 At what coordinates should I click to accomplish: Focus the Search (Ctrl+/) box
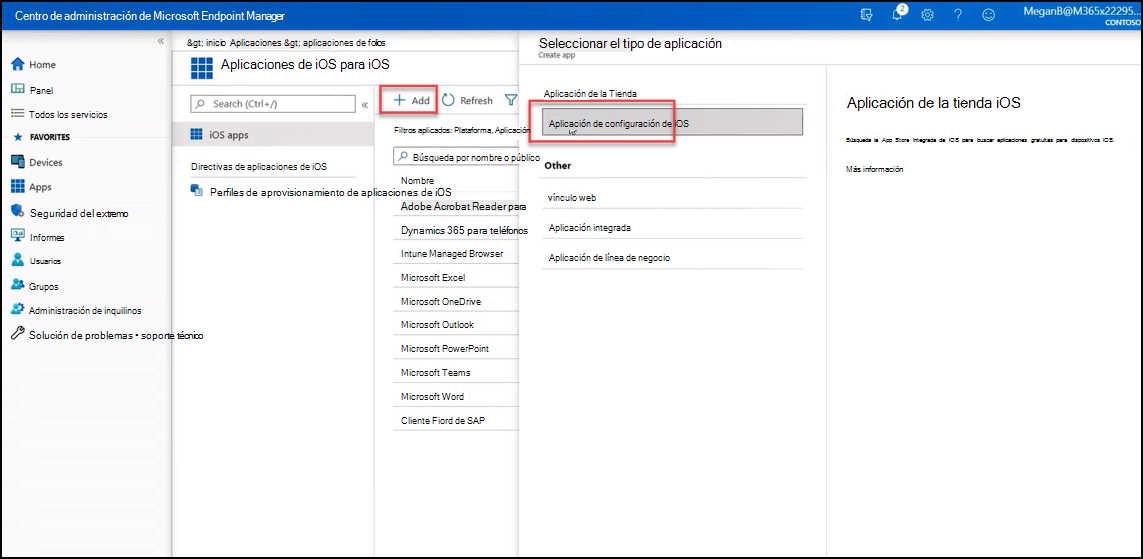point(273,104)
